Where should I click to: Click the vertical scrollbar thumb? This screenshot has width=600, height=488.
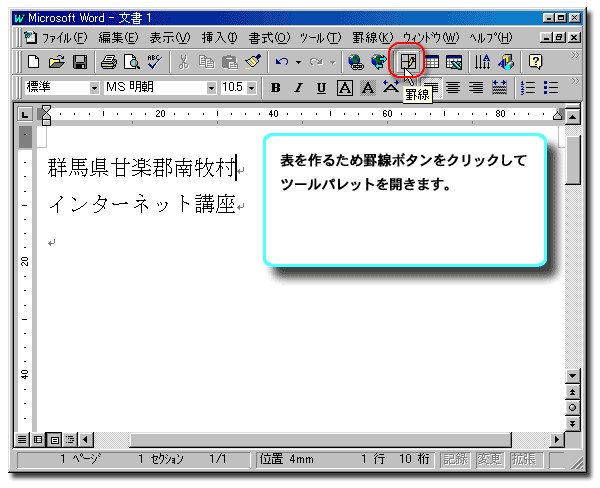572,161
